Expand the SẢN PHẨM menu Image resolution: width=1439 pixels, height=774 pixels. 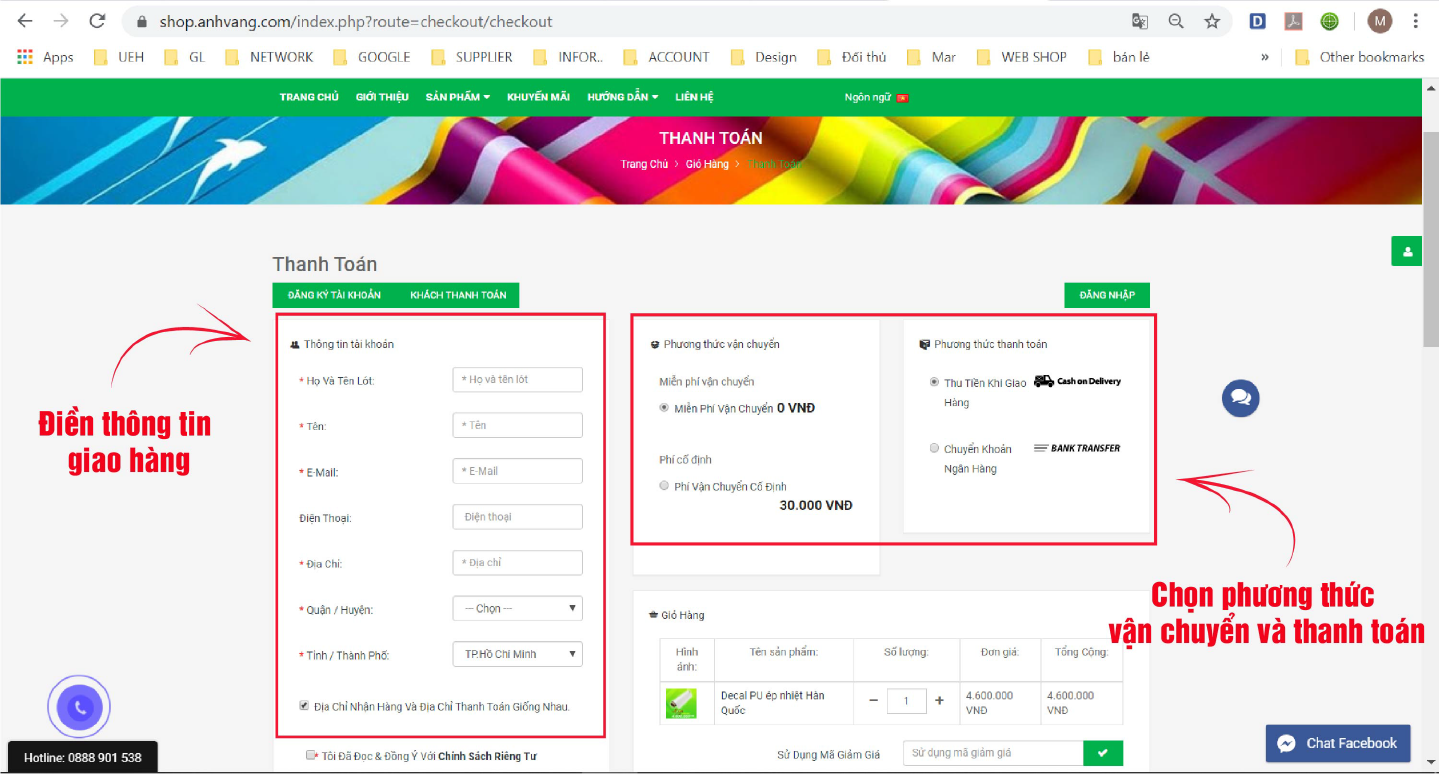point(457,97)
